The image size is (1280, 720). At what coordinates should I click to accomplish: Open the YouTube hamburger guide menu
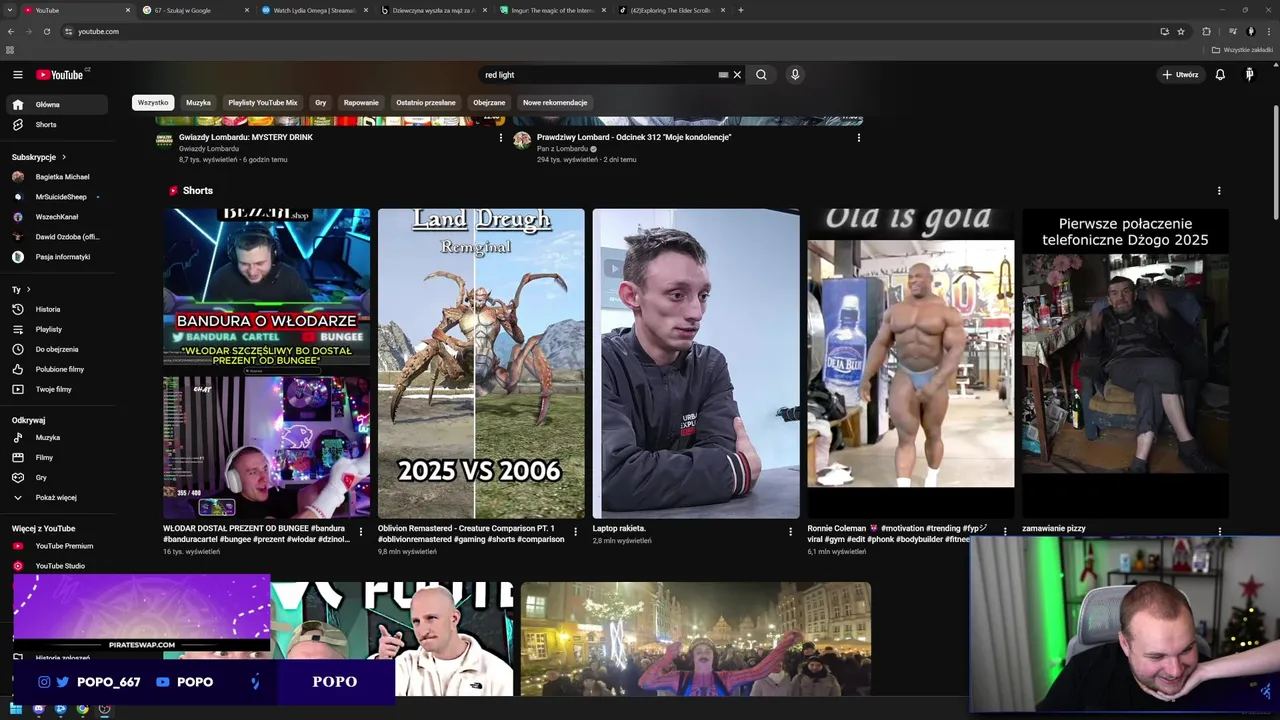(x=17, y=75)
